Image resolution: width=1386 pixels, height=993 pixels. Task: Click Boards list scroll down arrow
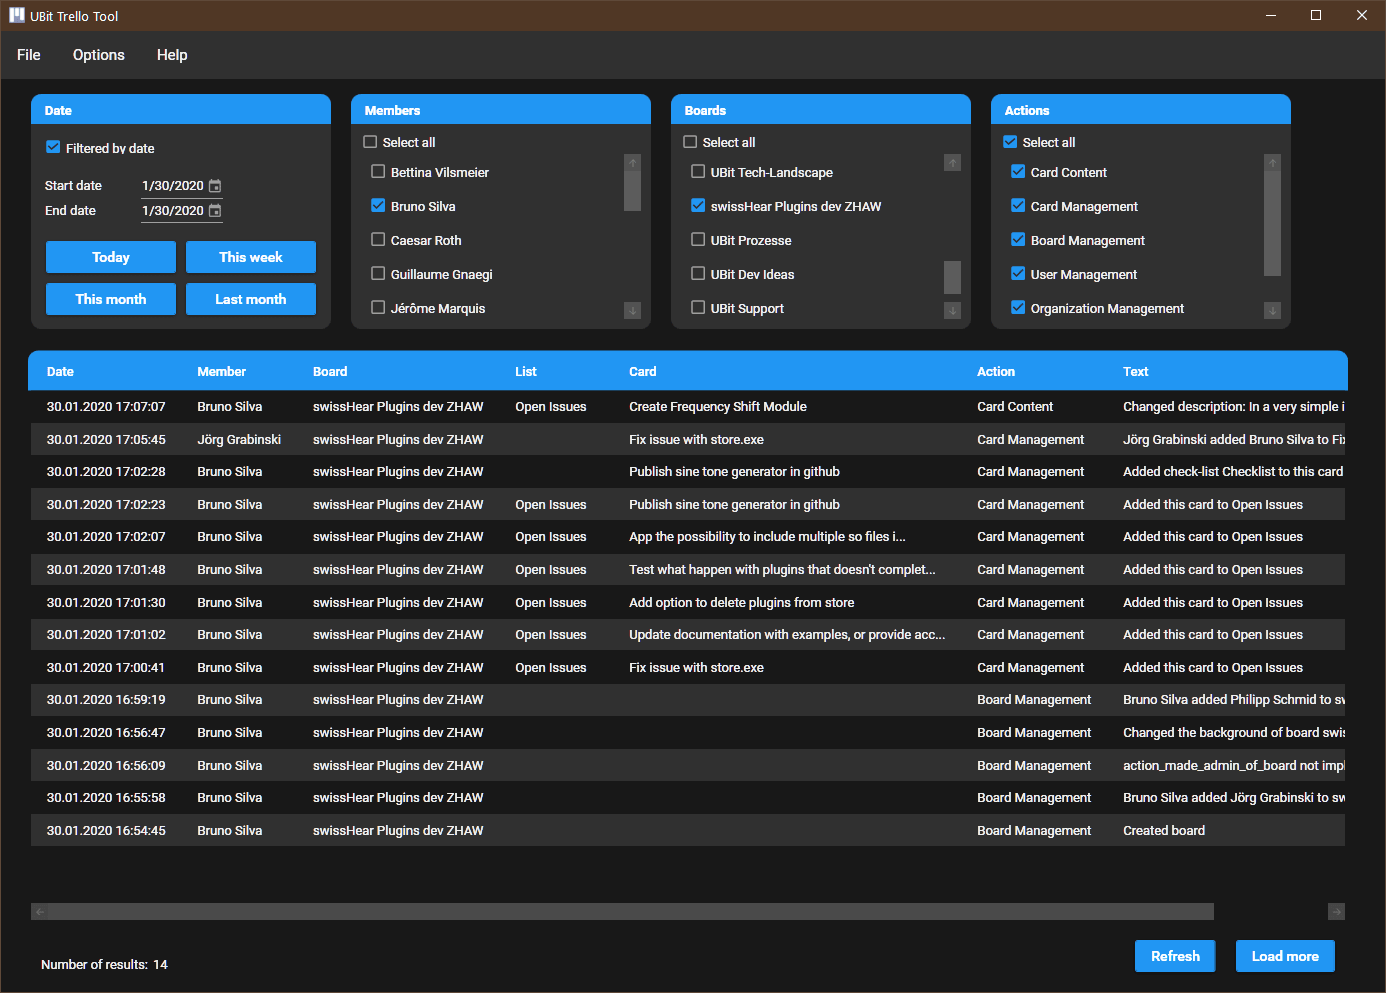tap(952, 311)
